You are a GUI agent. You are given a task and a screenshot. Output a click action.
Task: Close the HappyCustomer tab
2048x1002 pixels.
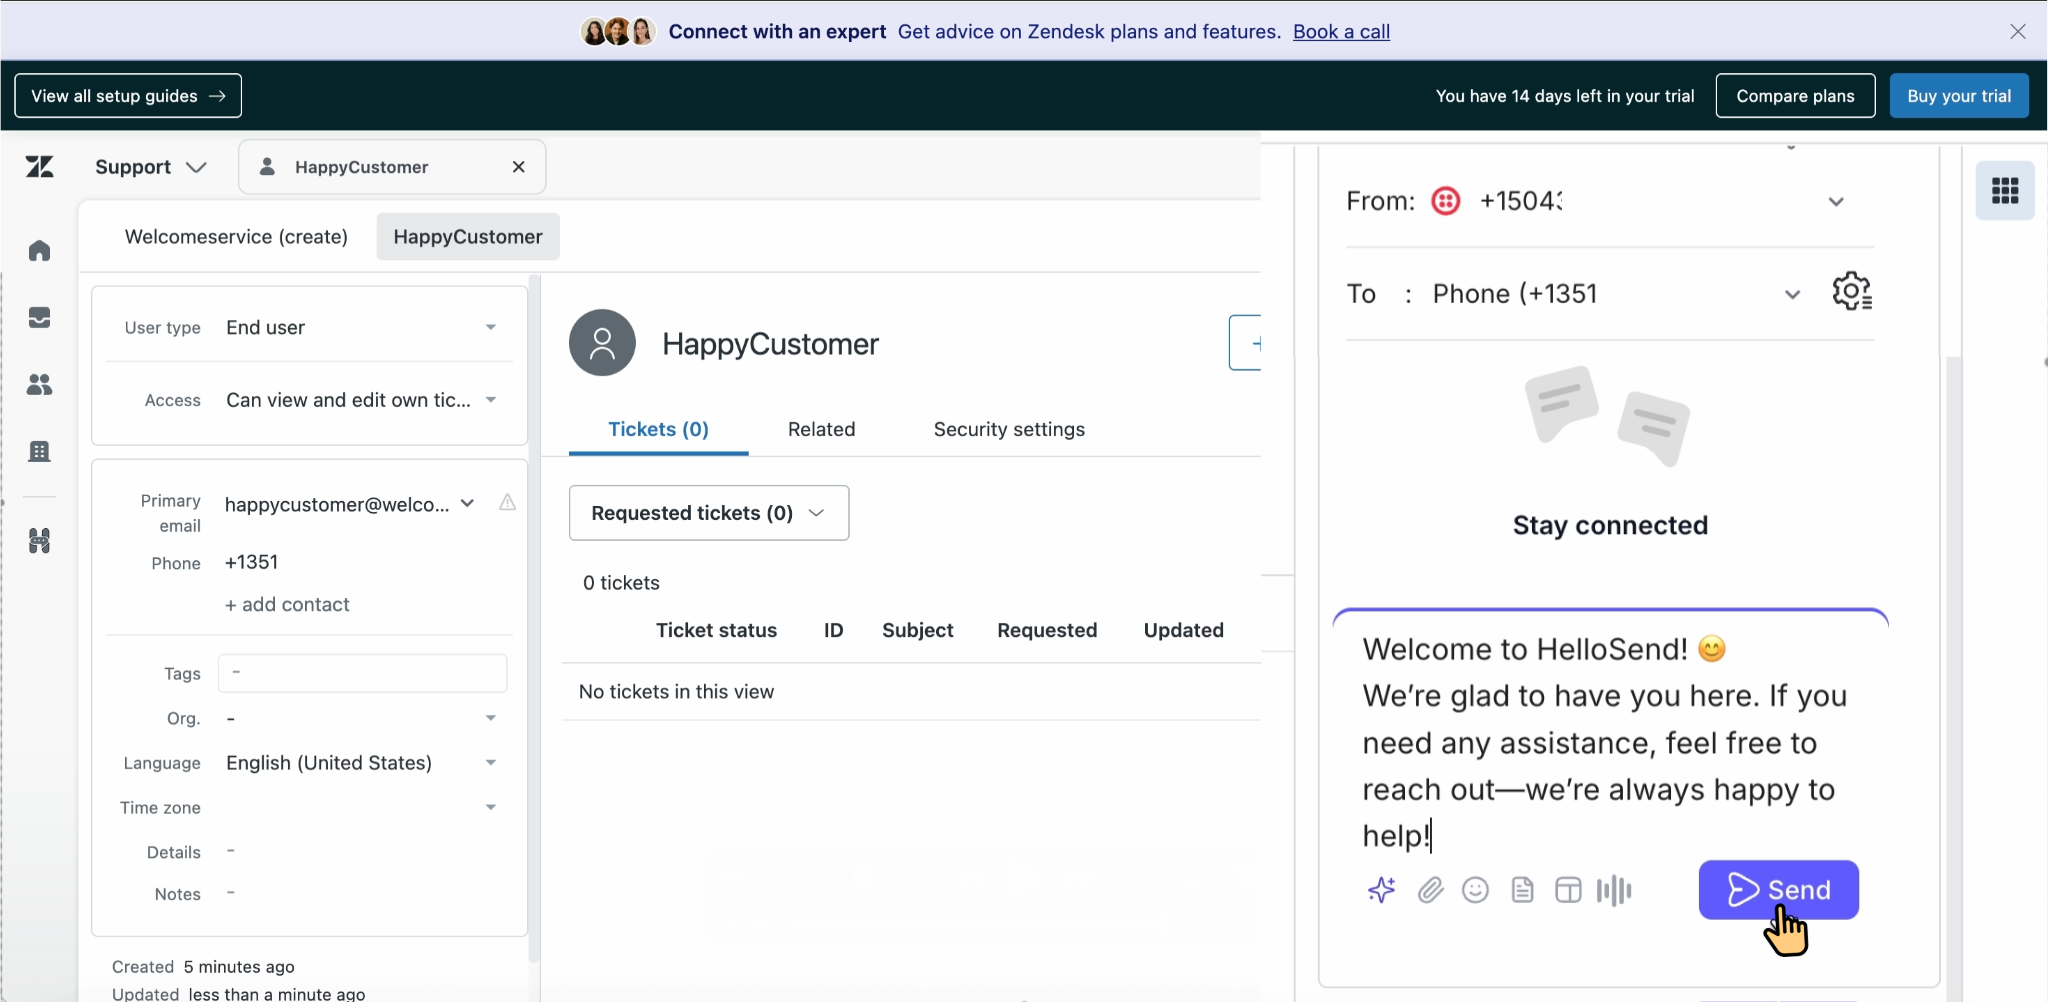tap(518, 167)
